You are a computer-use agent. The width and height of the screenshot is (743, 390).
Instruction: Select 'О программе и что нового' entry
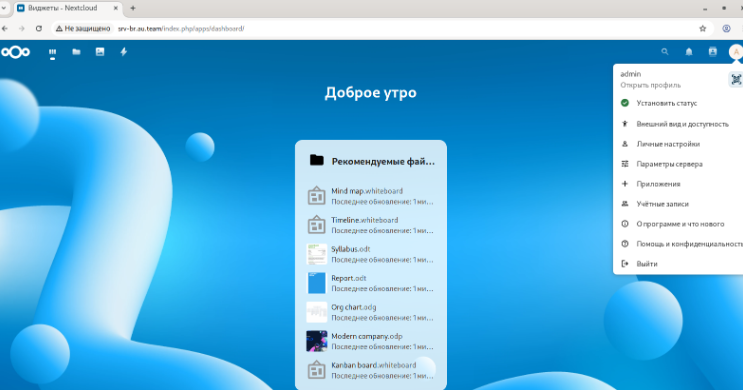click(678, 224)
